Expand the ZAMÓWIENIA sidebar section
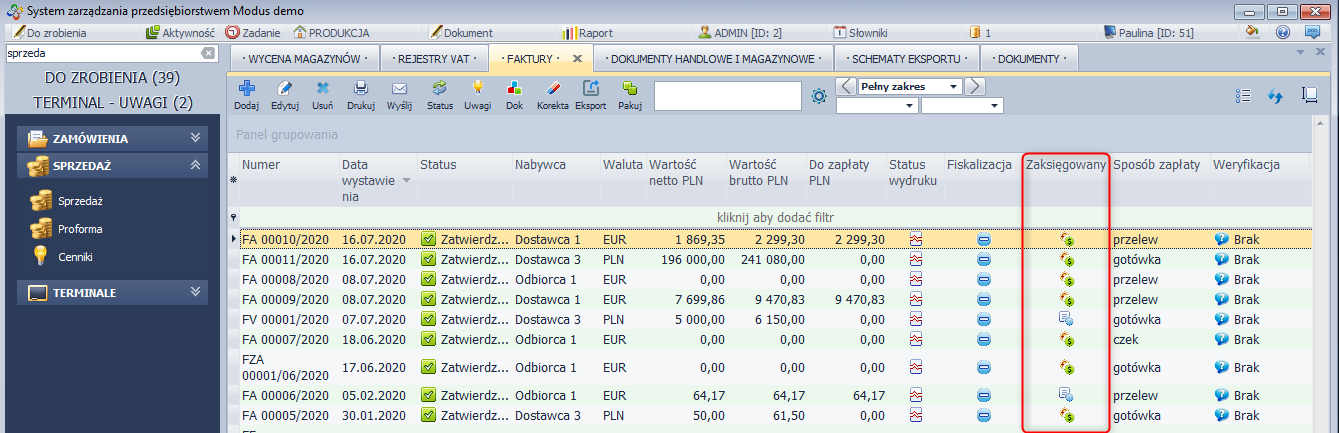Viewport: 1339px width, 433px height. [x=195, y=139]
